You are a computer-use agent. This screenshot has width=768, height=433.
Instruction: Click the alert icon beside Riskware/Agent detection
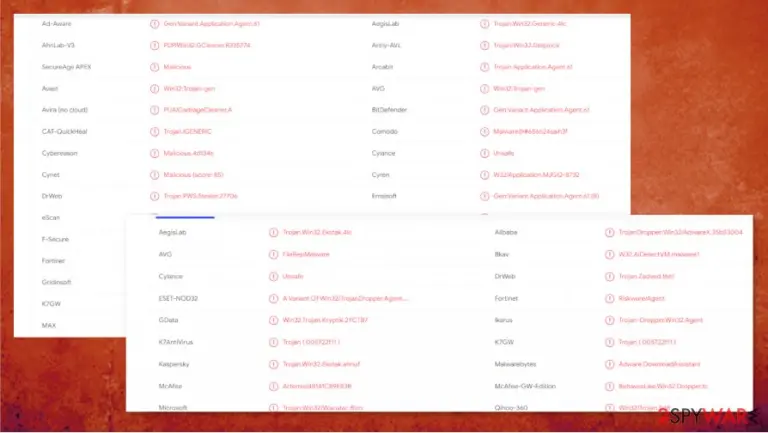609,298
